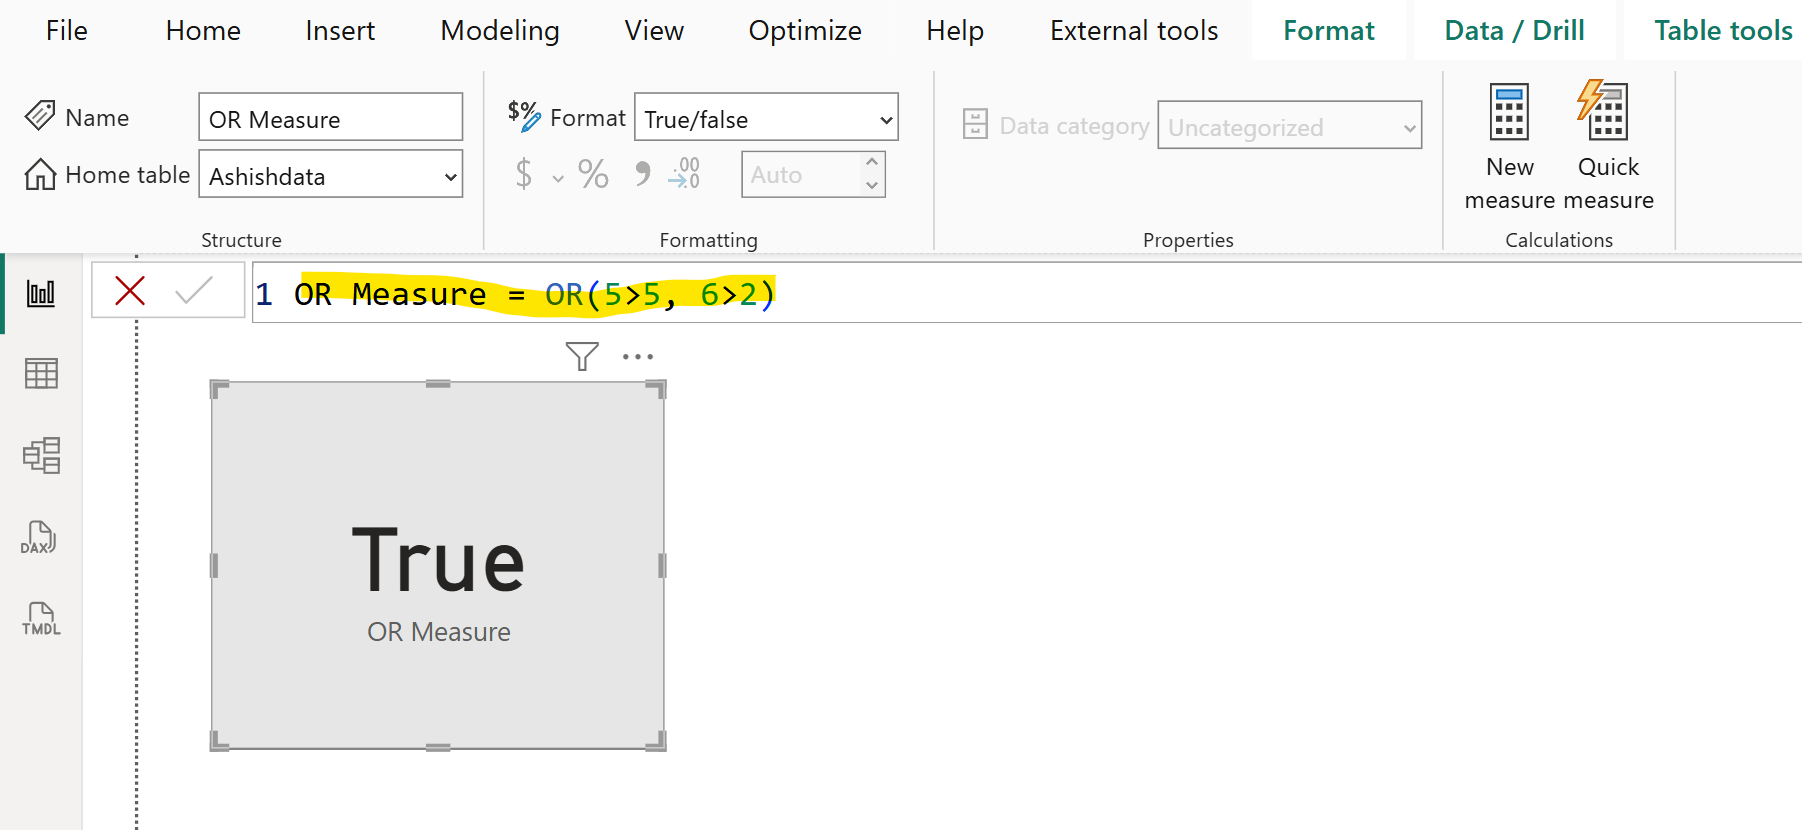Switch to the External tools tab
Screen dimensions: 1802x830
tap(1134, 31)
